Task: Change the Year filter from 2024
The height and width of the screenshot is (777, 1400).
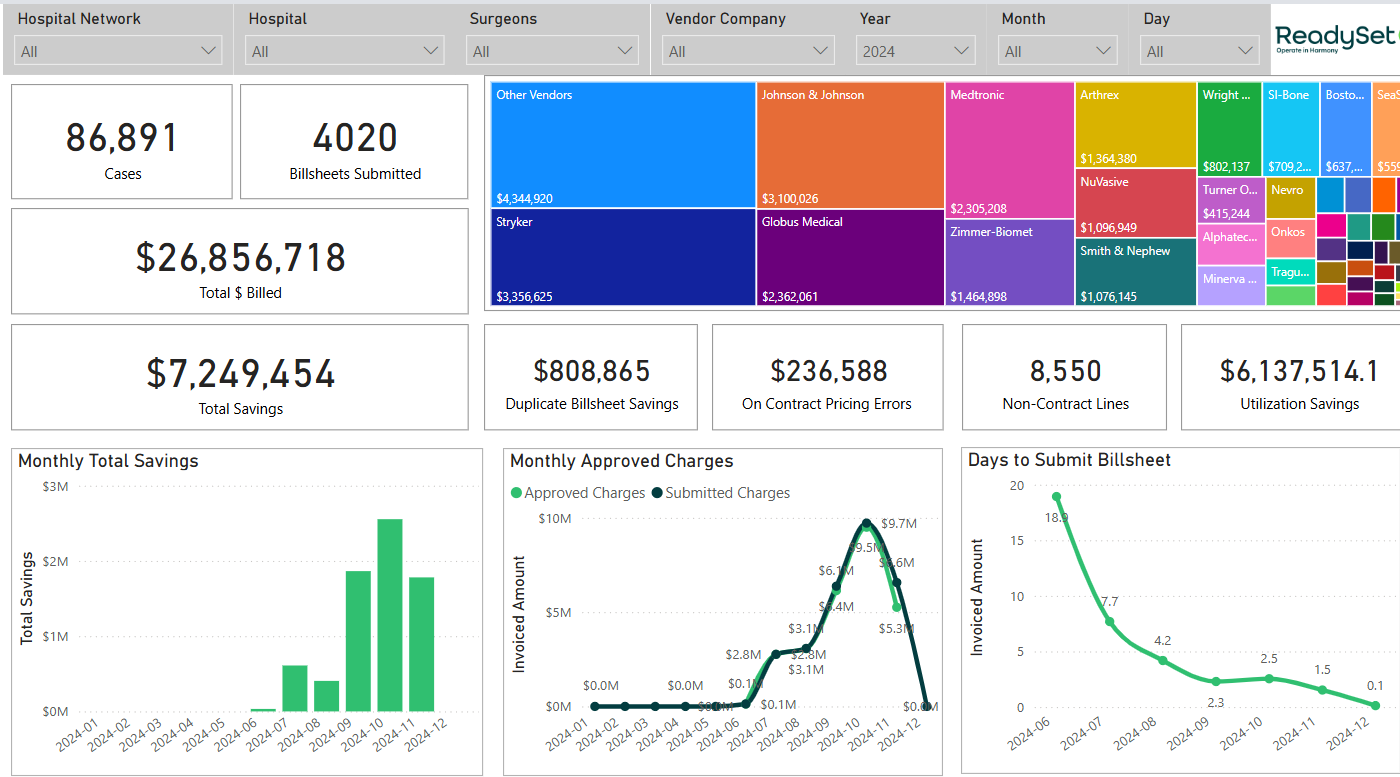Action: point(916,51)
